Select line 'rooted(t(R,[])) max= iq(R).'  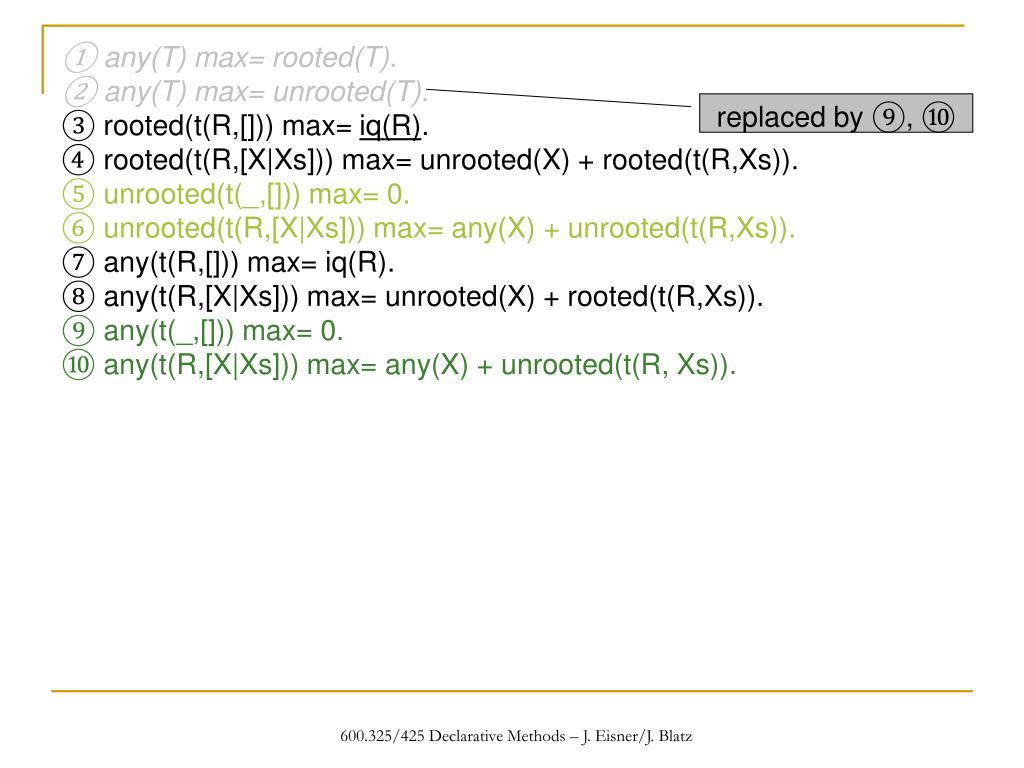coord(266,125)
